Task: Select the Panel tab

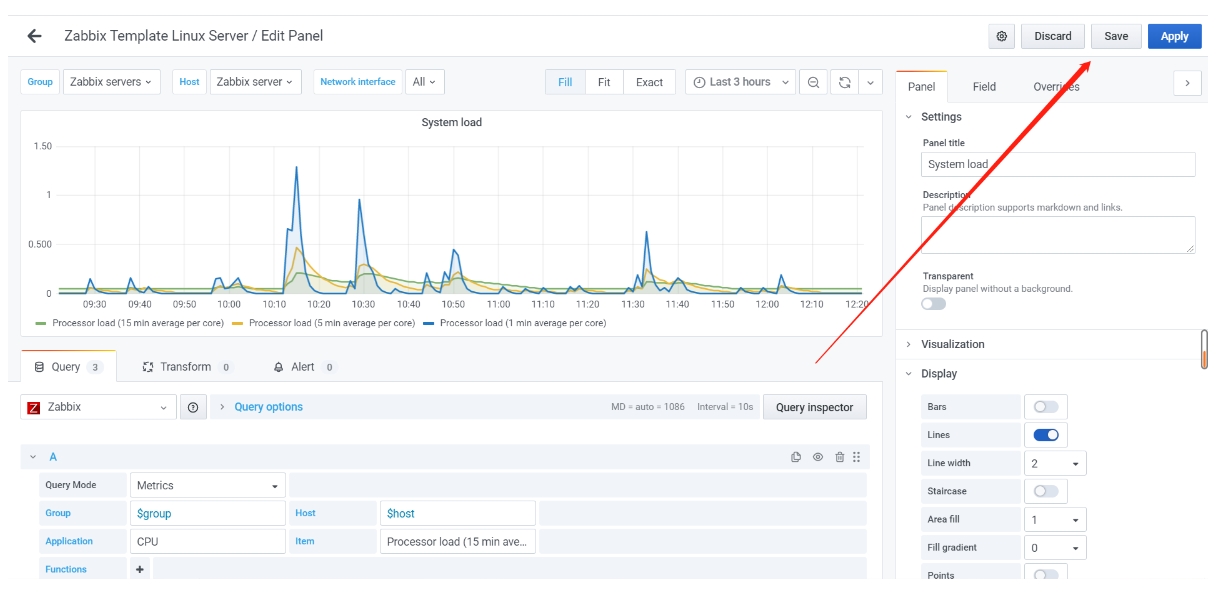Action: (921, 87)
